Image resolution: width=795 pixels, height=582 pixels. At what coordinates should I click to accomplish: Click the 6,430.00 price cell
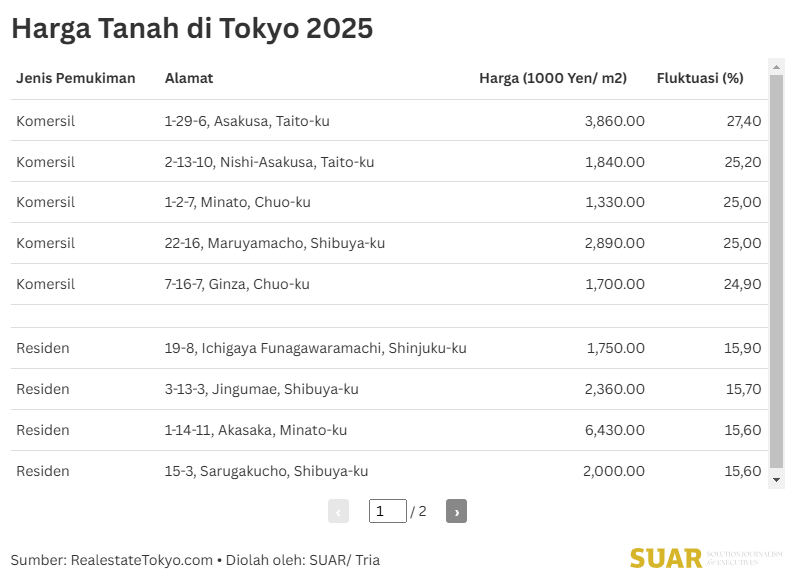613,430
